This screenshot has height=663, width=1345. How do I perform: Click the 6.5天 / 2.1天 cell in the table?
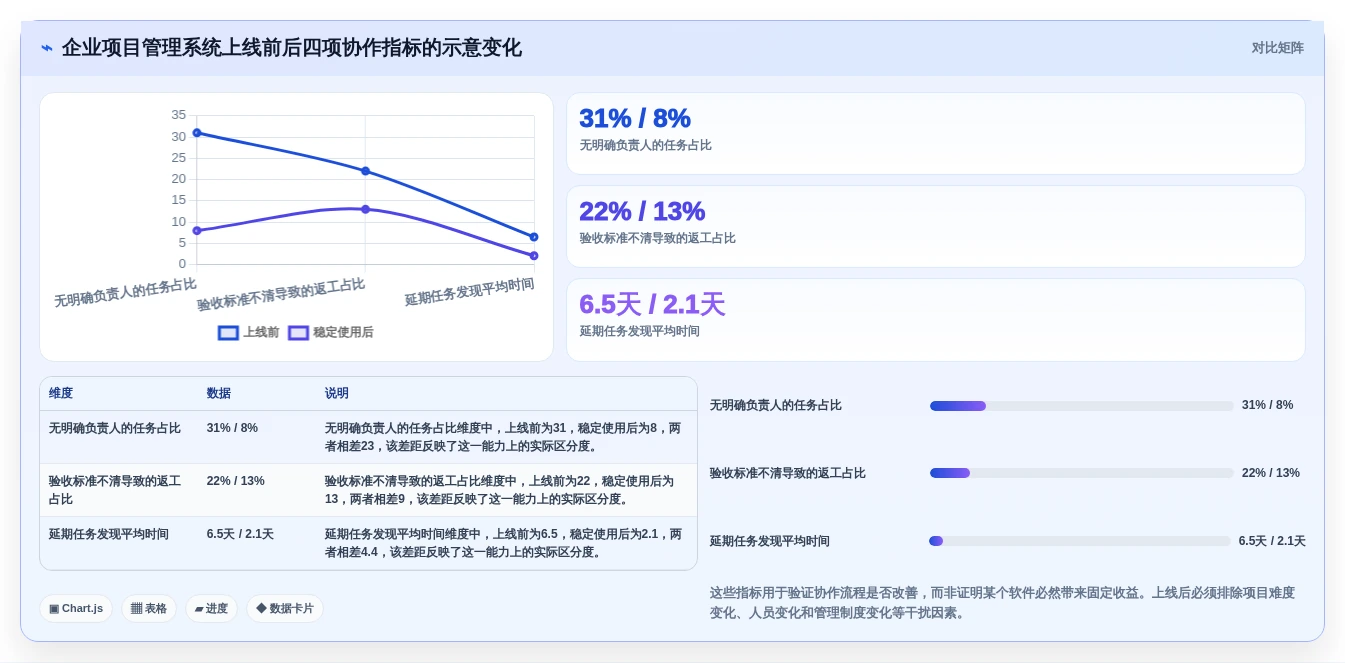(x=240, y=534)
